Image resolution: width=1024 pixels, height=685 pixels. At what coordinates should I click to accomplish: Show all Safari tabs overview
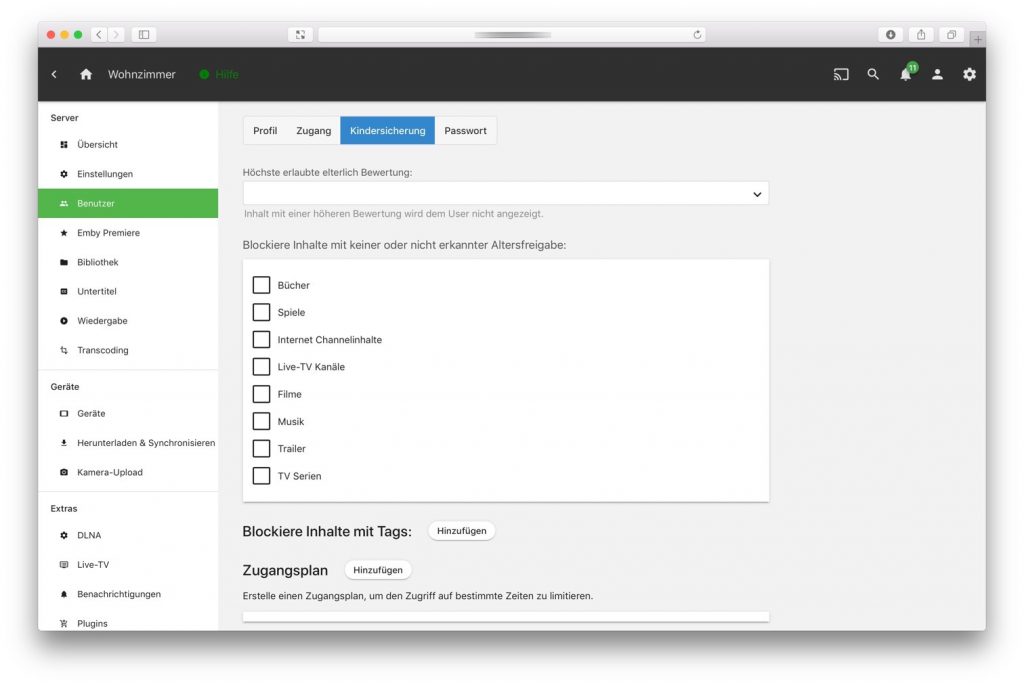coord(952,35)
